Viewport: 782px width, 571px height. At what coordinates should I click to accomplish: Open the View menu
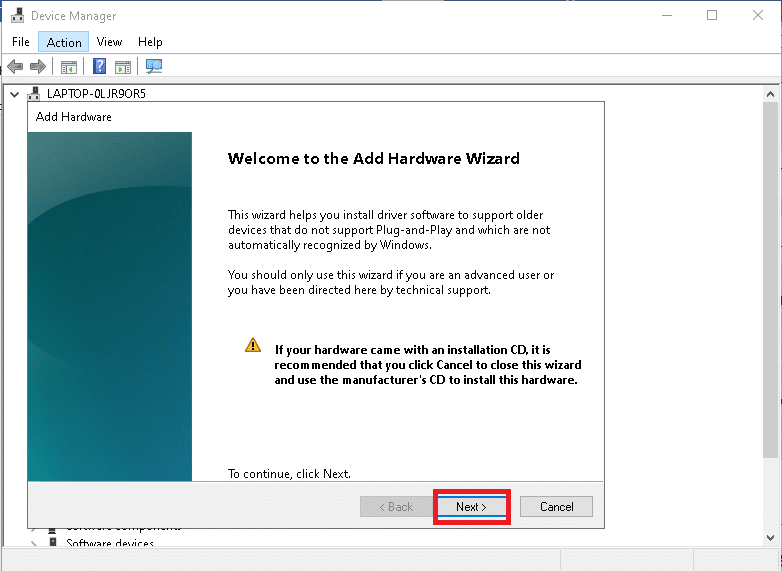point(109,42)
